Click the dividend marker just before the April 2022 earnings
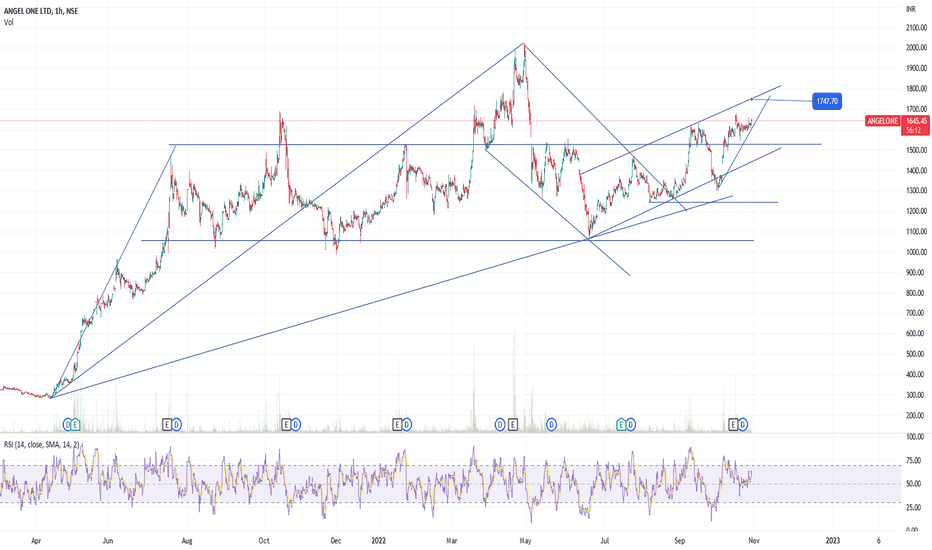Screen dimensions: 932x550 tap(500, 425)
